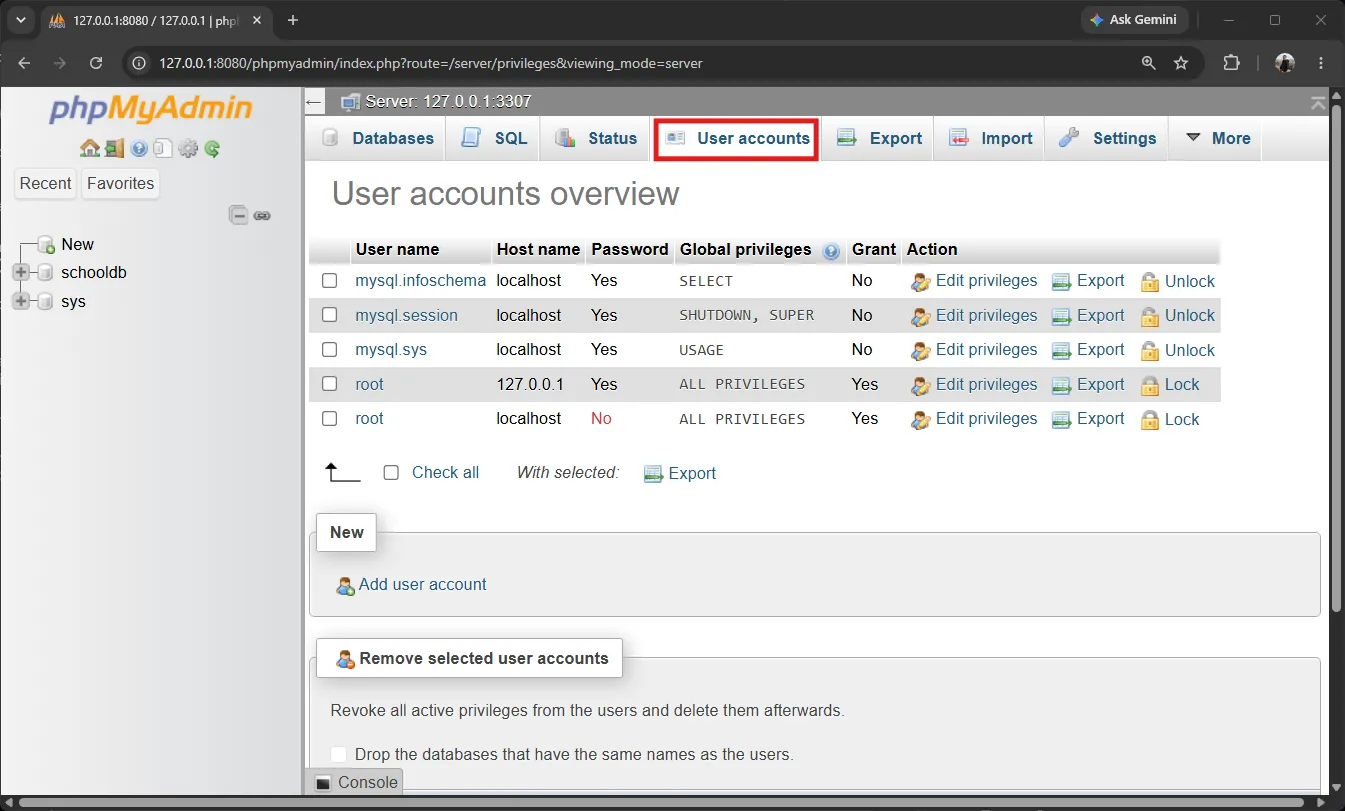1345x811 pixels.
Task: Collapse all tree nodes with minus icon
Action: point(238,215)
